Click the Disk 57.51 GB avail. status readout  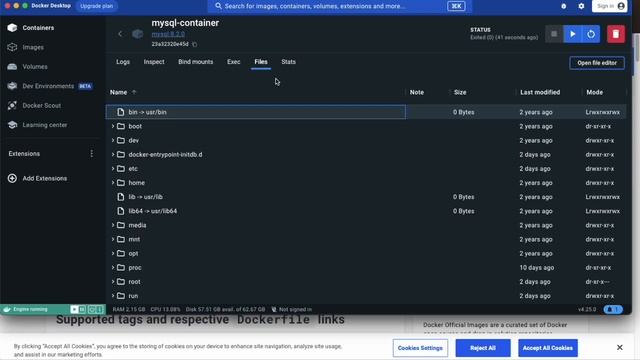tap(225, 309)
